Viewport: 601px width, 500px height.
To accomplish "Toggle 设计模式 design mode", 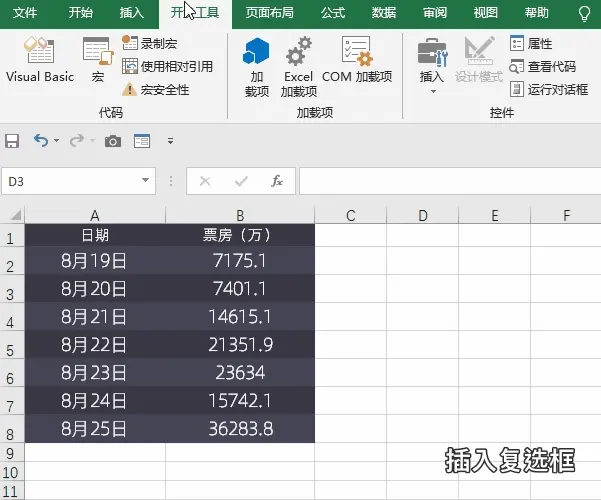I will 479,60.
